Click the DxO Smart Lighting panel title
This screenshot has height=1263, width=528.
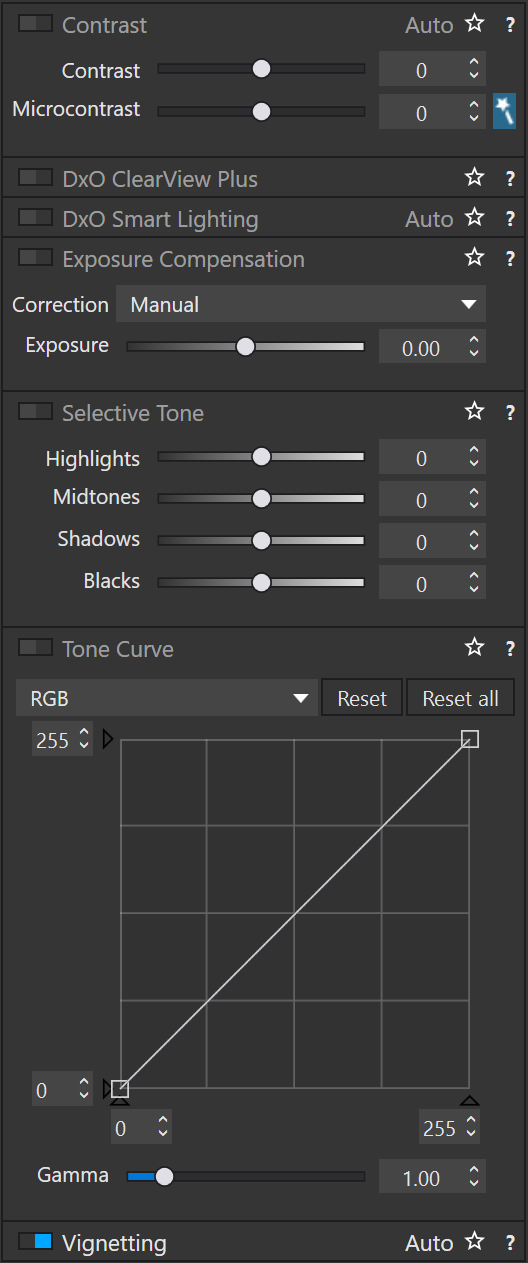click(160, 219)
